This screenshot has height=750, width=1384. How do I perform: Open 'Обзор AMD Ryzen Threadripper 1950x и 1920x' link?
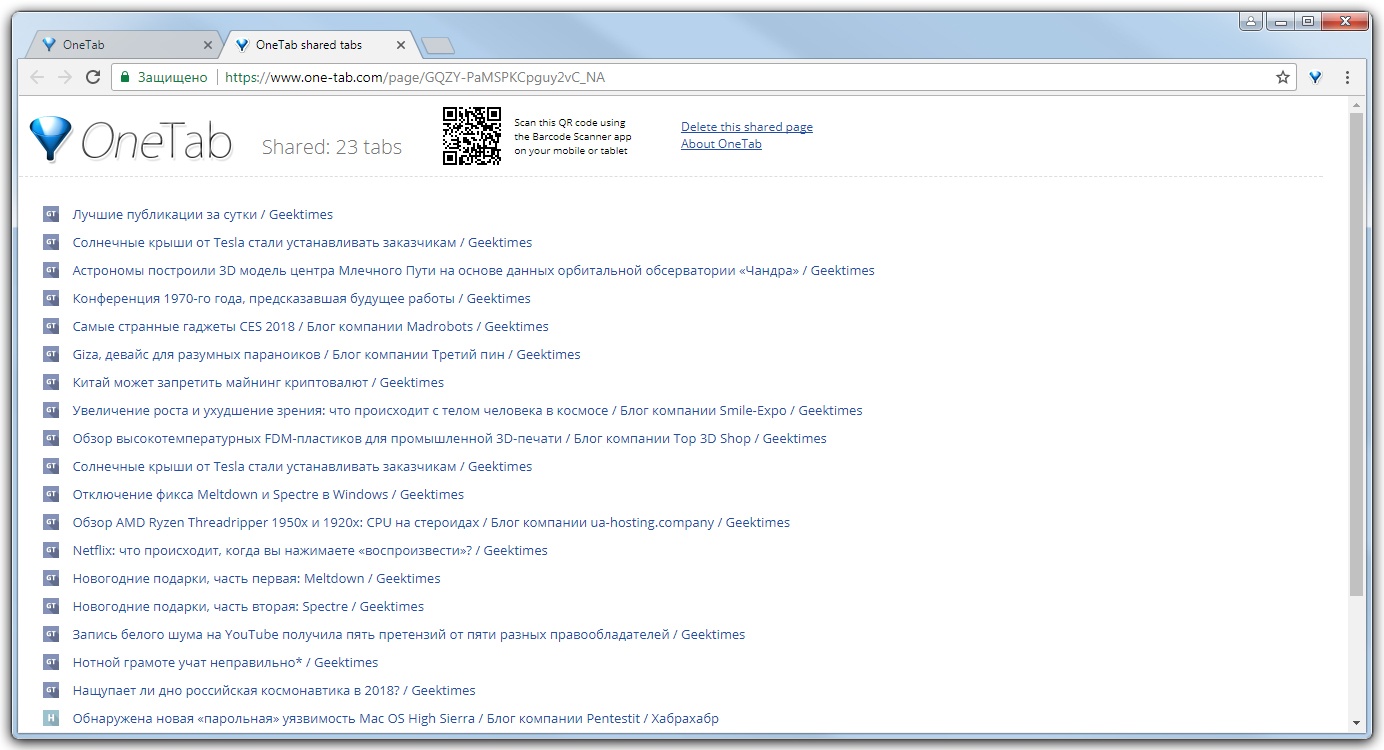(x=431, y=522)
